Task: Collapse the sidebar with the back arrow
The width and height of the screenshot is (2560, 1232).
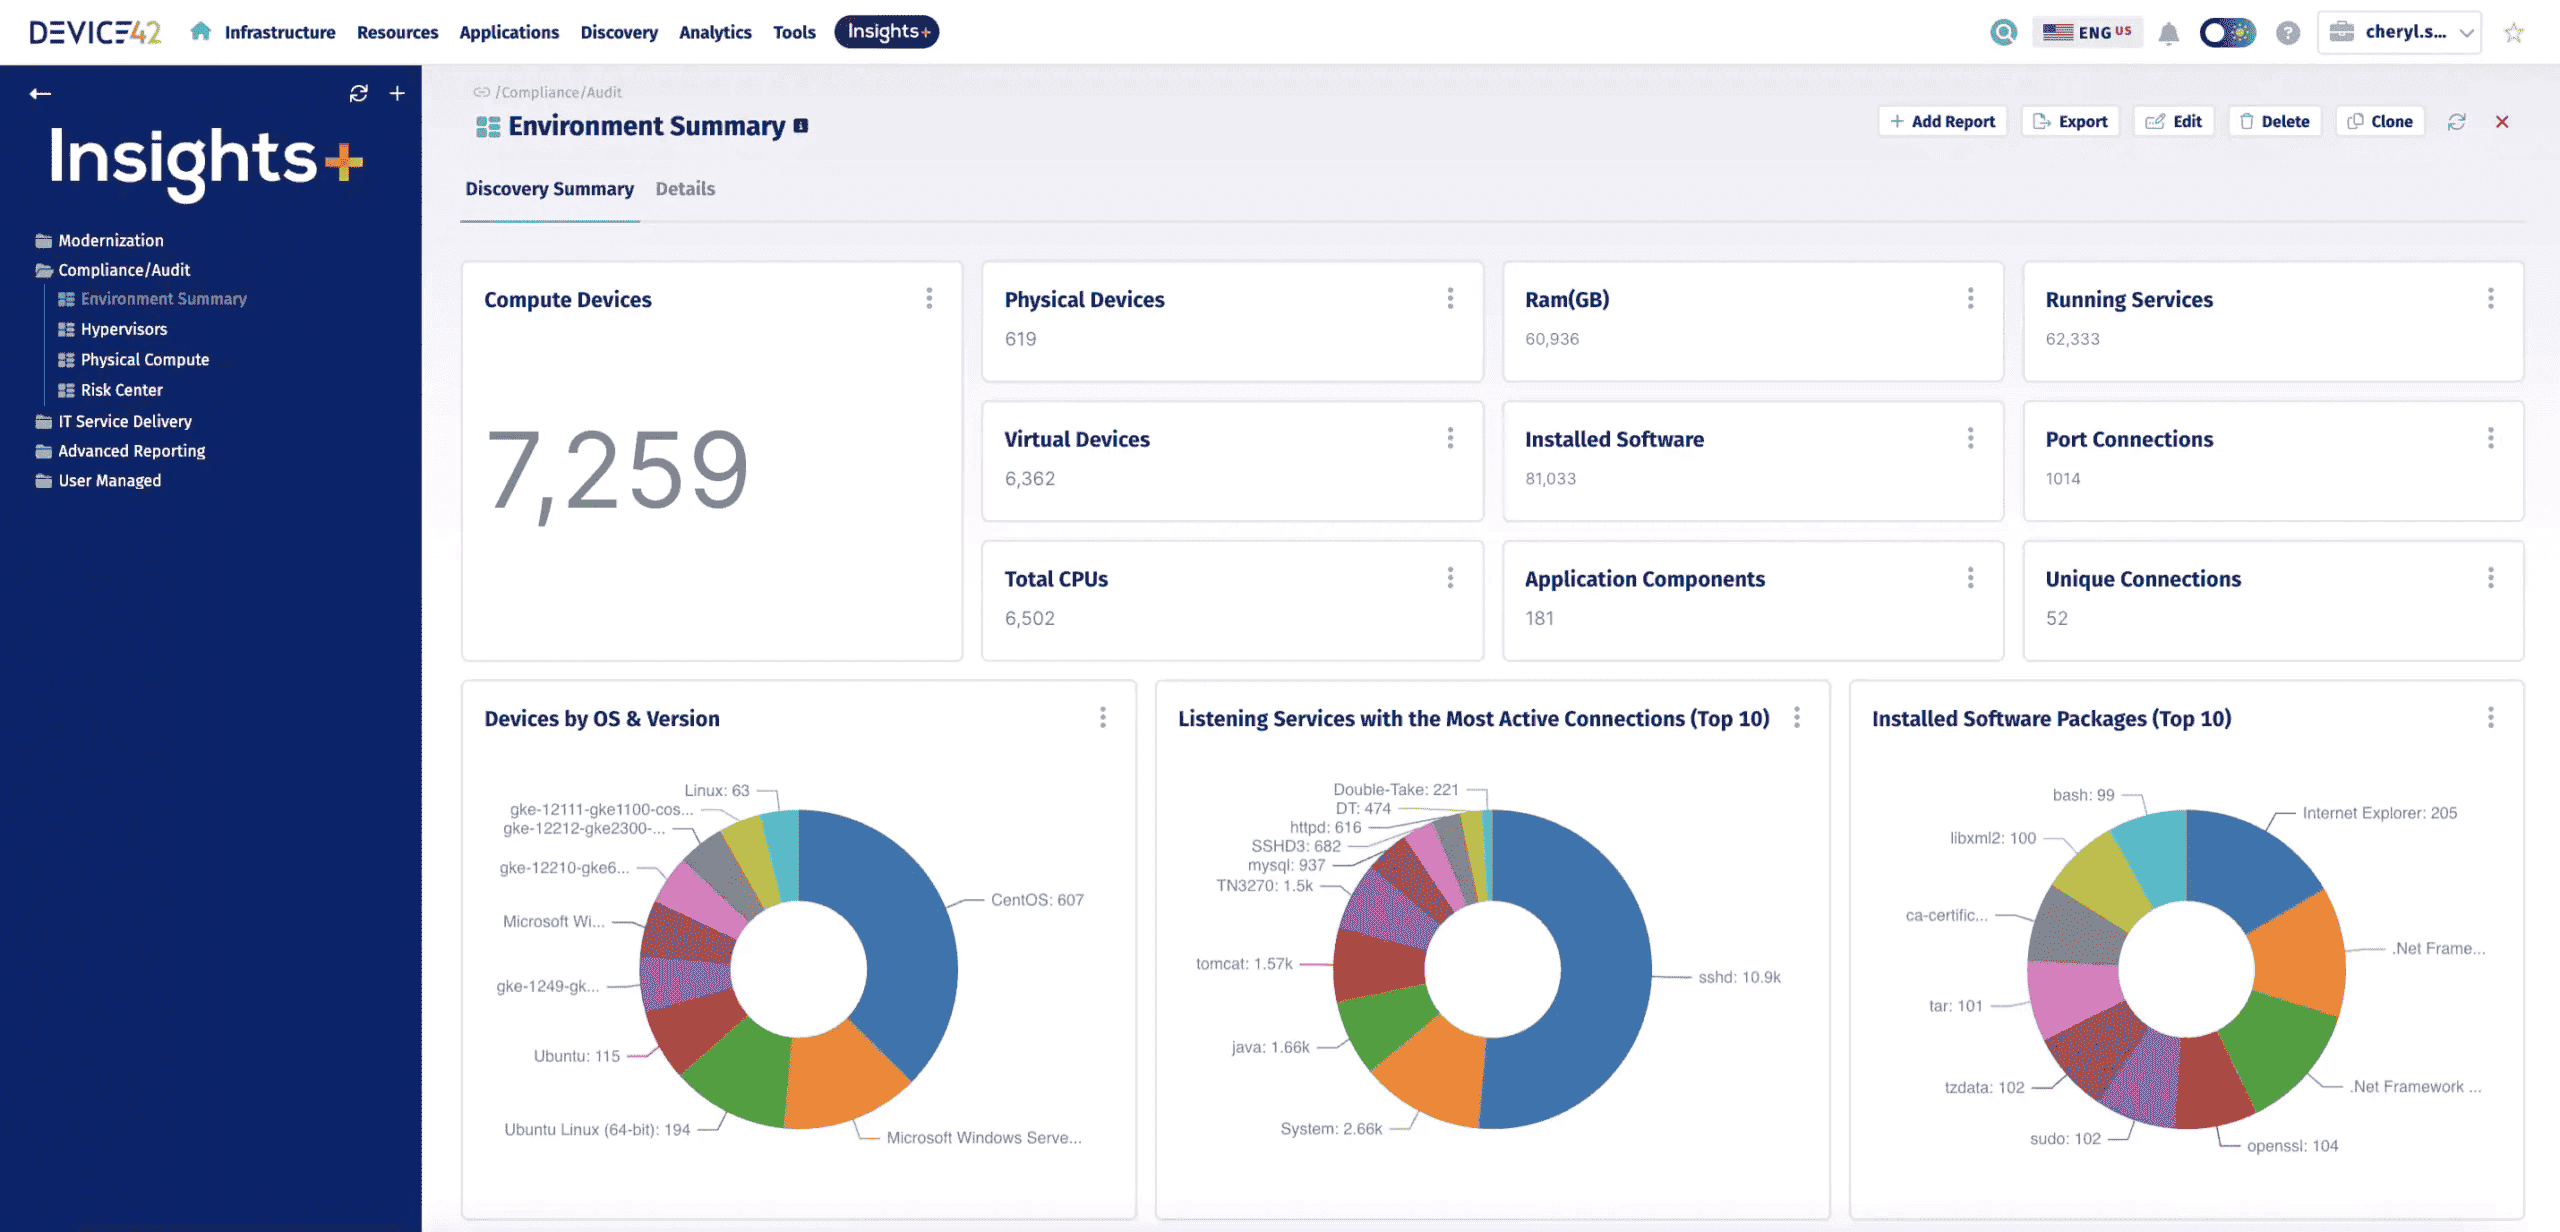Action: (x=40, y=92)
